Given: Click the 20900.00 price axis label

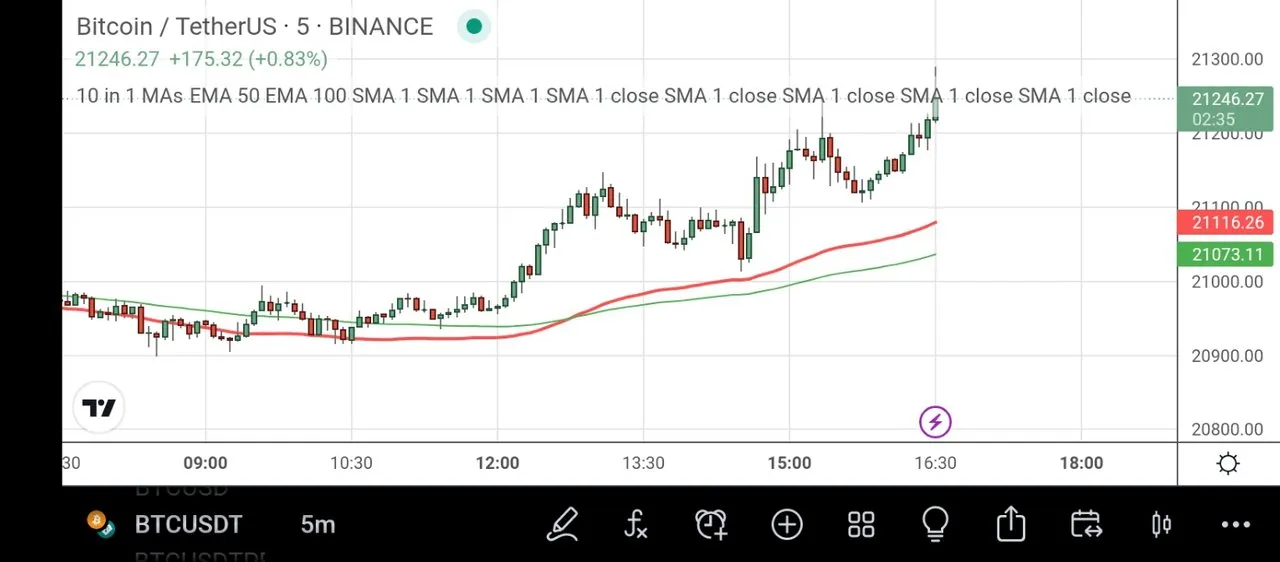Looking at the screenshot, I should click(1228, 356).
